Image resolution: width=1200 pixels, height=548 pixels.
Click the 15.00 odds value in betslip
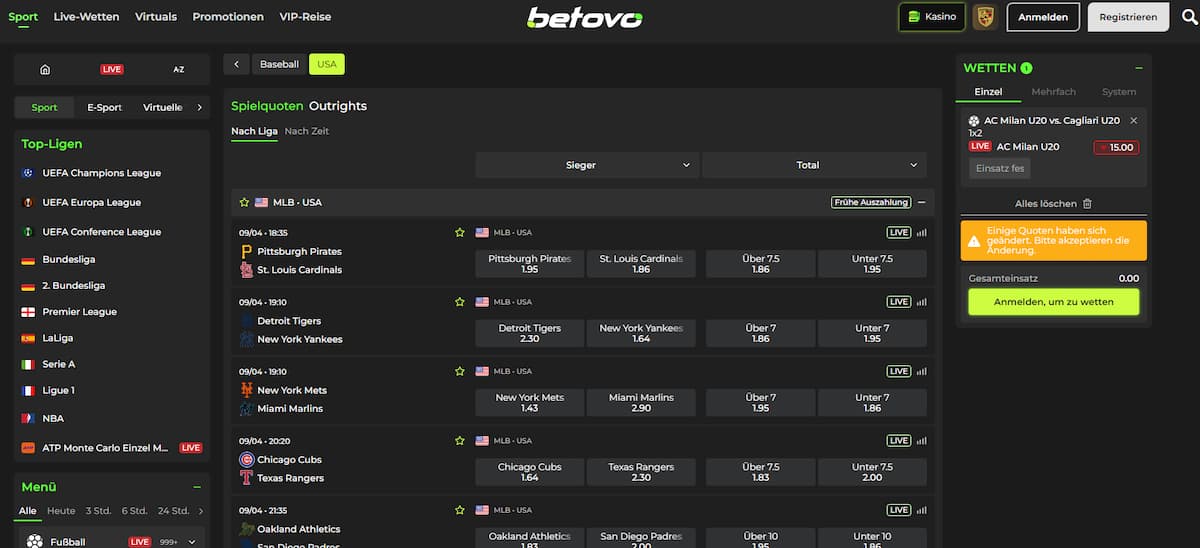[x=1116, y=147]
